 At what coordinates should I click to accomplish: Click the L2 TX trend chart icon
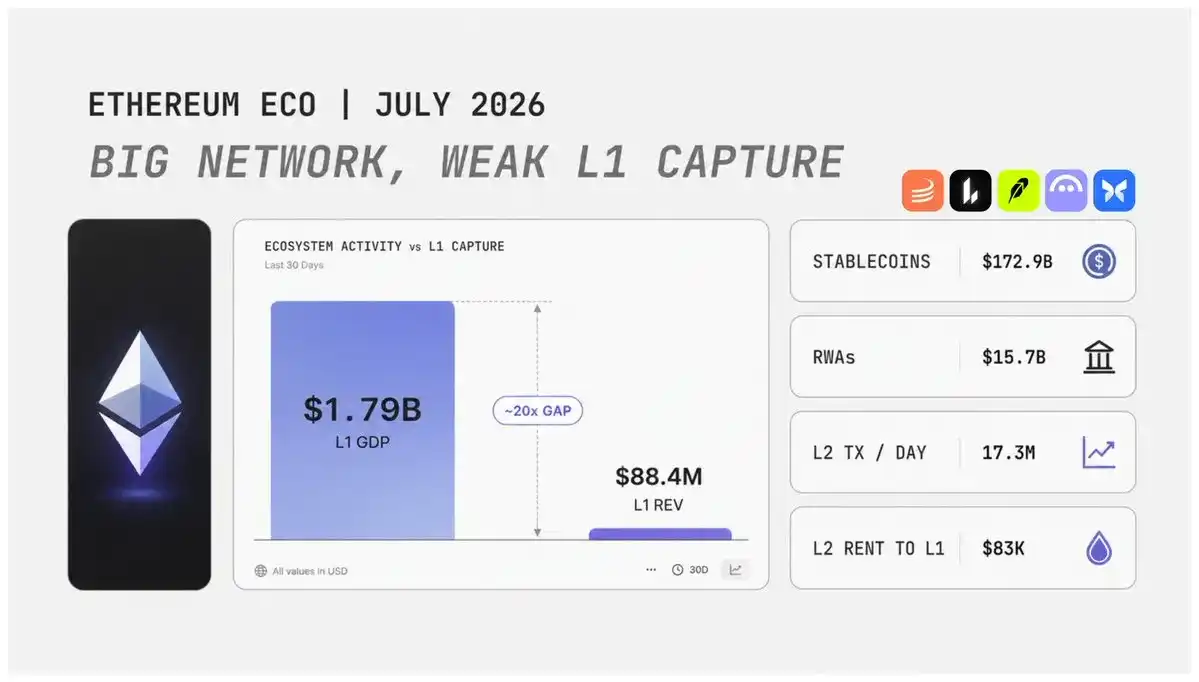(1099, 453)
